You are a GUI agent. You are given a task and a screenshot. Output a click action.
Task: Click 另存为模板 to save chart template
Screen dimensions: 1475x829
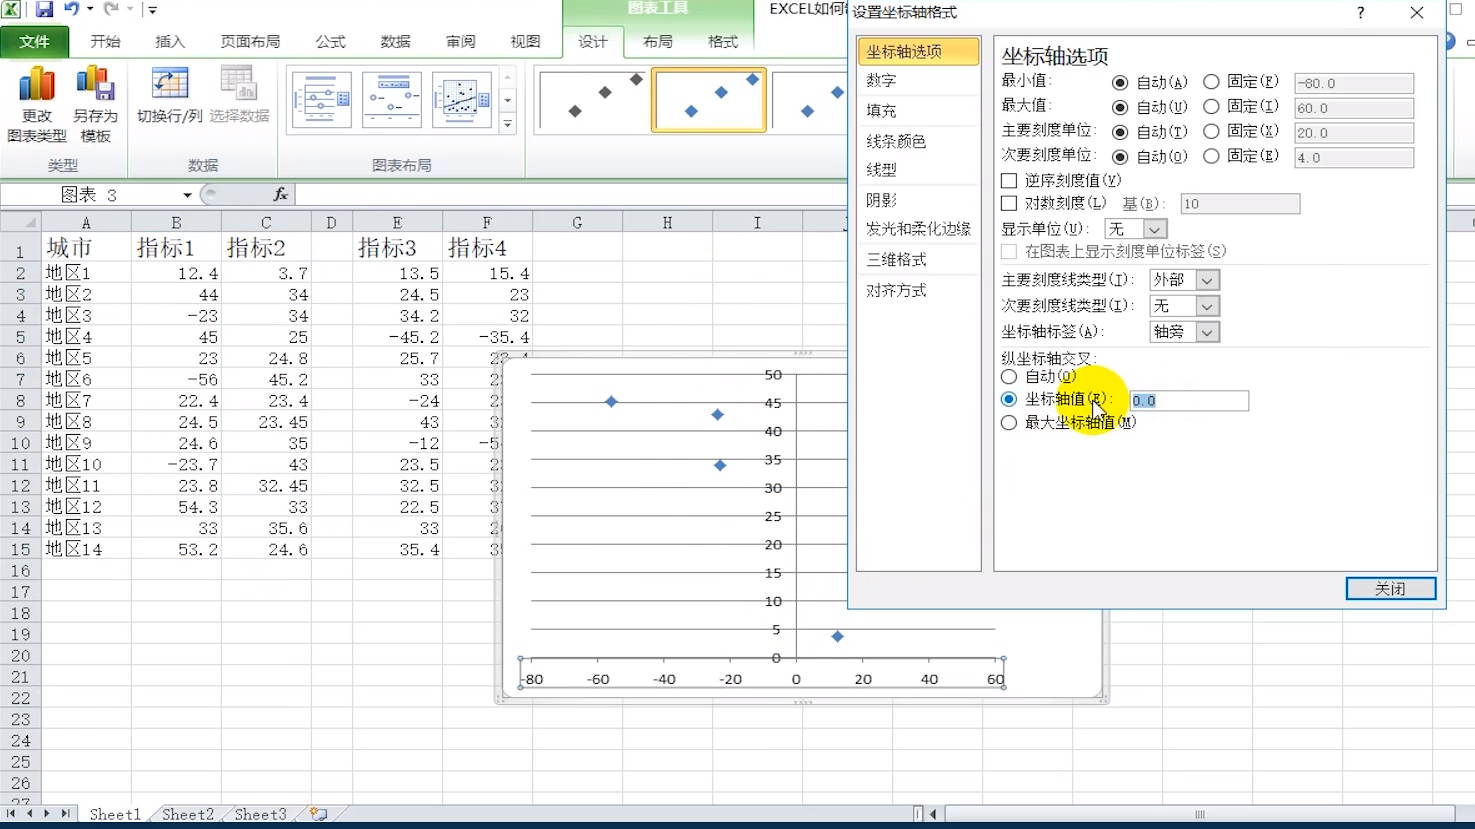(x=94, y=103)
